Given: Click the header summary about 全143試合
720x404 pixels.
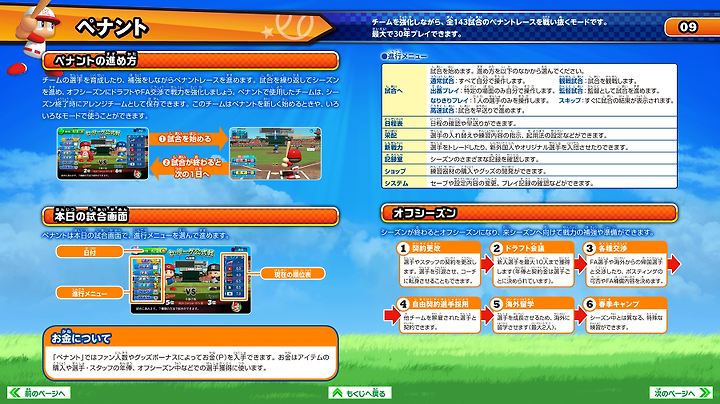Looking at the screenshot, I should click(489, 28).
